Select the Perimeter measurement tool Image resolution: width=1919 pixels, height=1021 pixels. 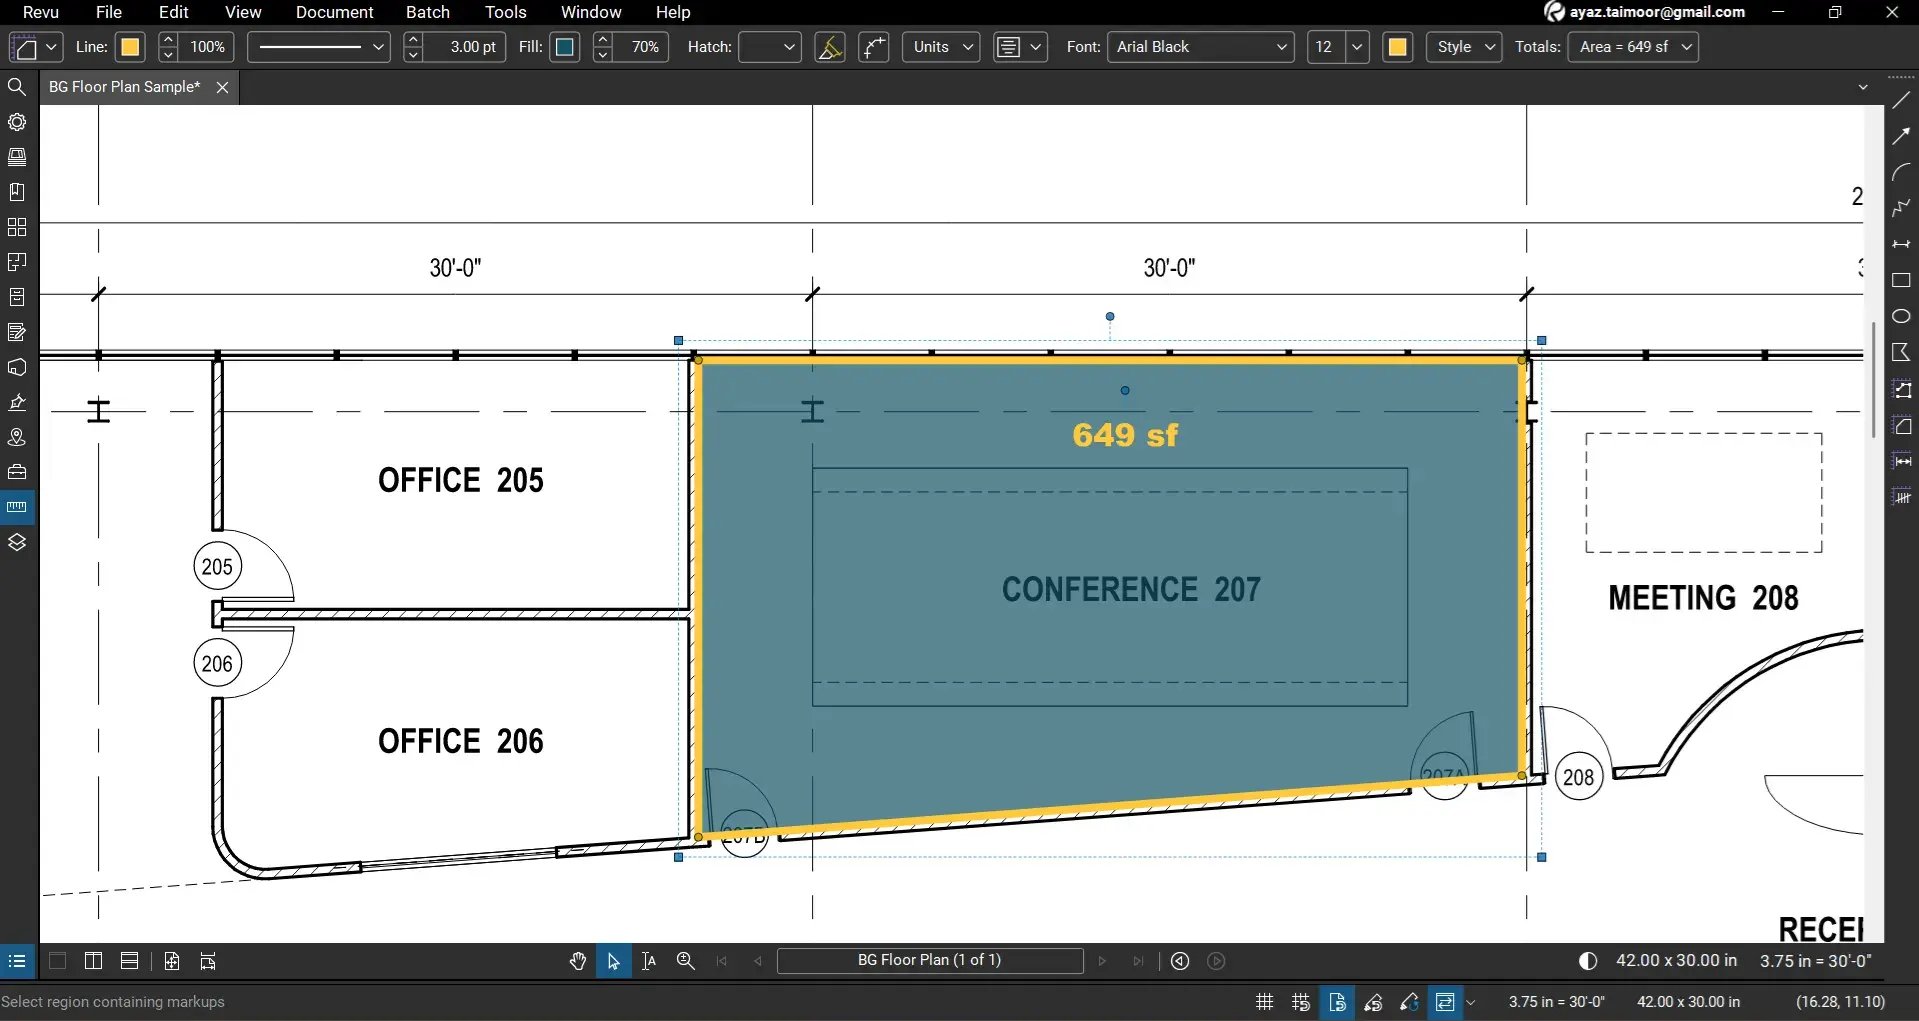tap(1901, 390)
